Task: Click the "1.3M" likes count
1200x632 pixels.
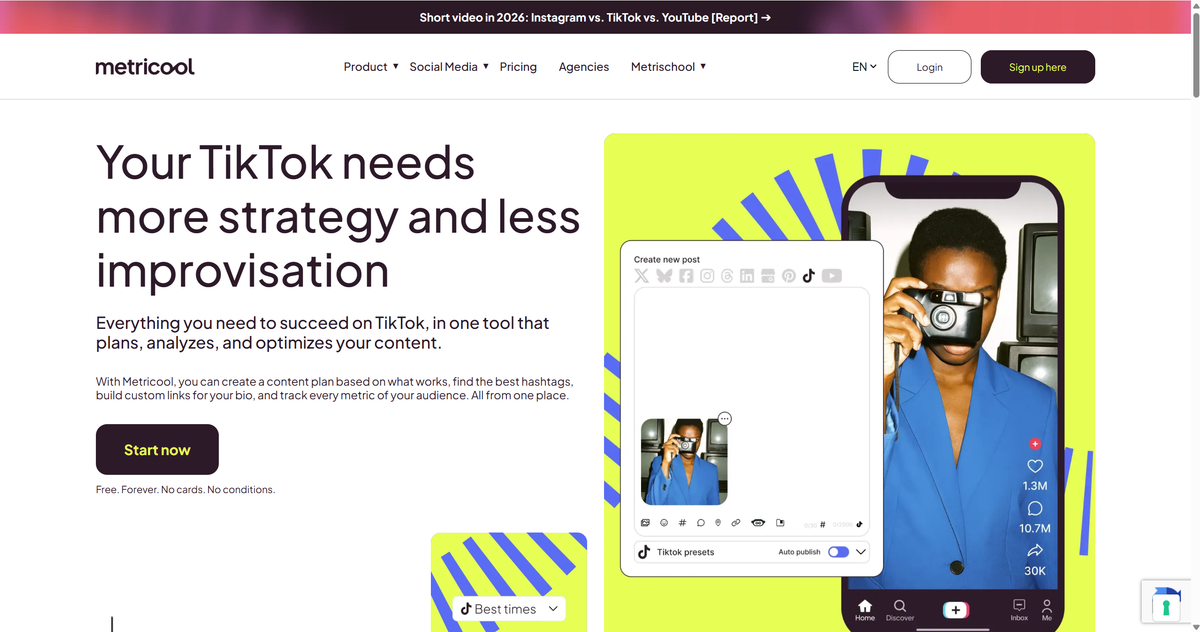Action: coord(1035,486)
